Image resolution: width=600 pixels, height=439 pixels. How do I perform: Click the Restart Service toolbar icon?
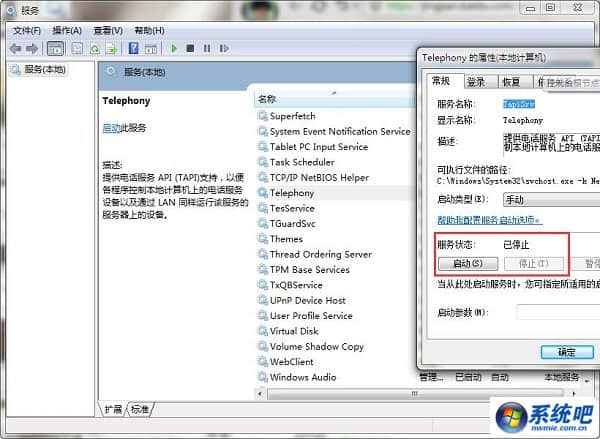[222, 48]
